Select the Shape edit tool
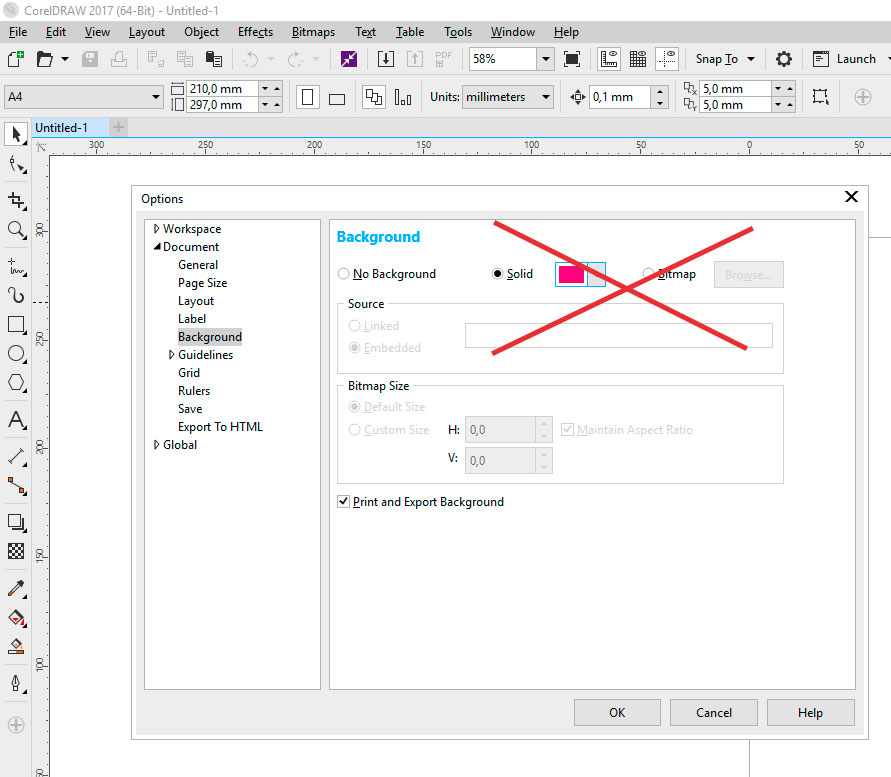Image resolution: width=891 pixels, height=777 pixels. (x=16, y=165)
